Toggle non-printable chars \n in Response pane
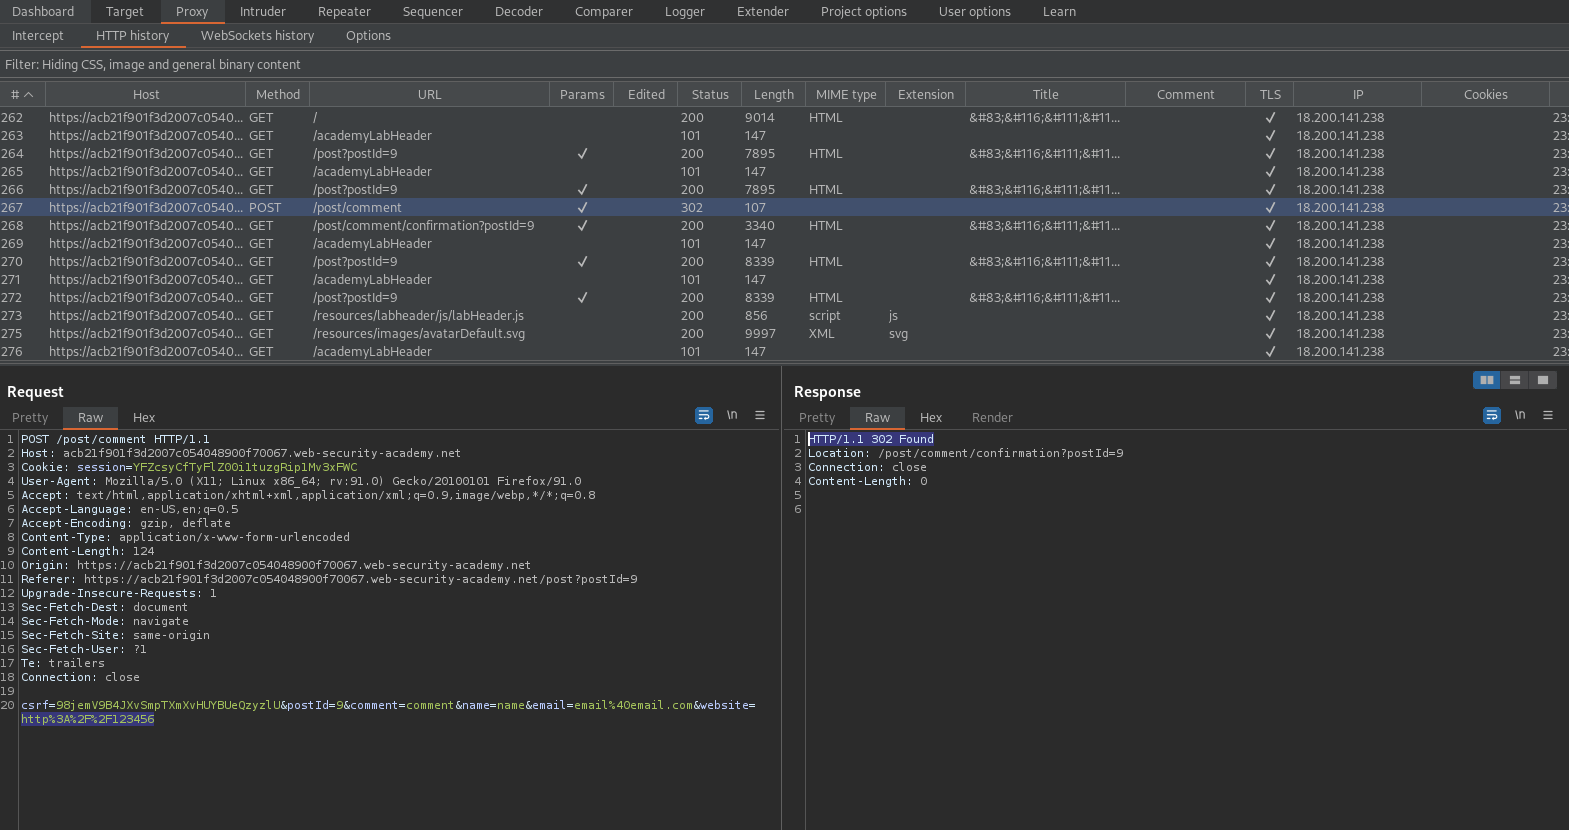 [1520, 415]
